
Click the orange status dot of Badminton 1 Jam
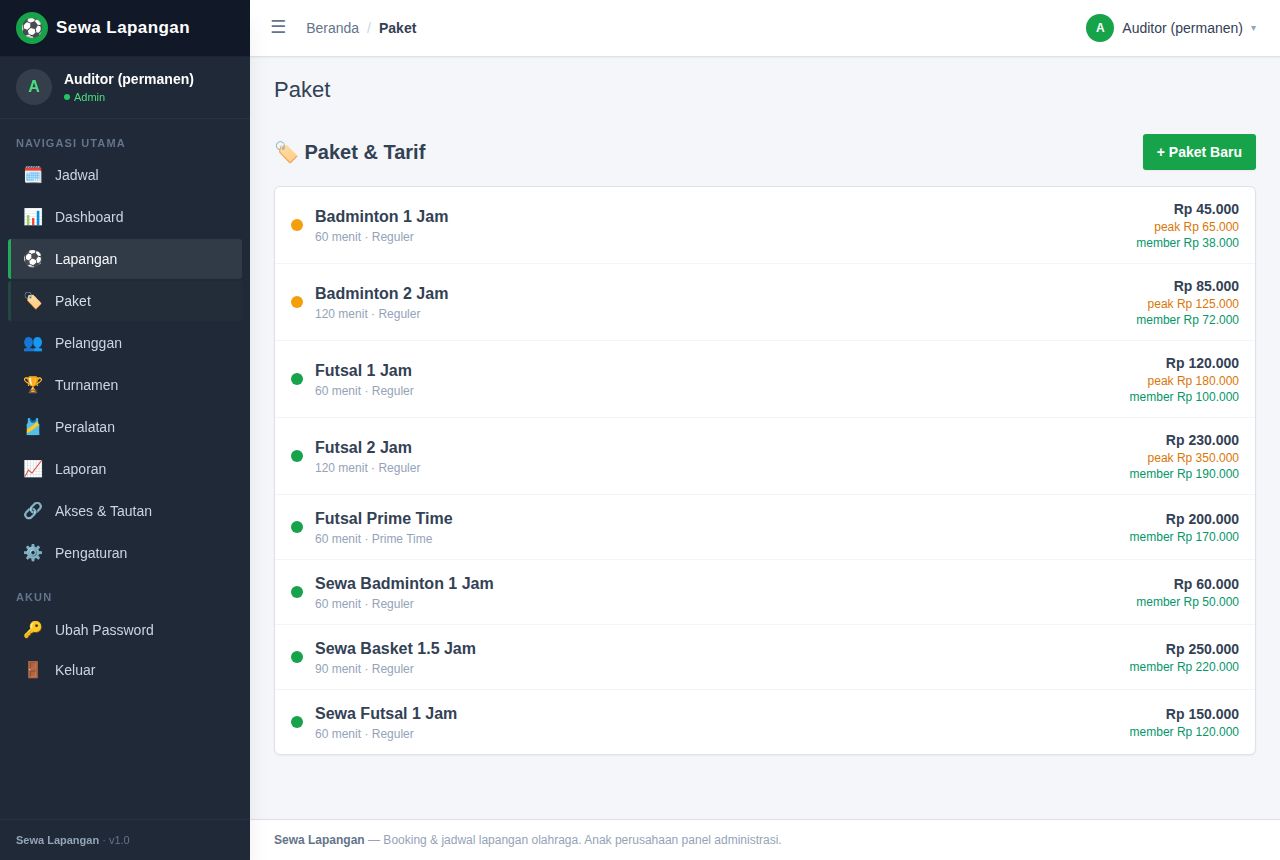297,225
